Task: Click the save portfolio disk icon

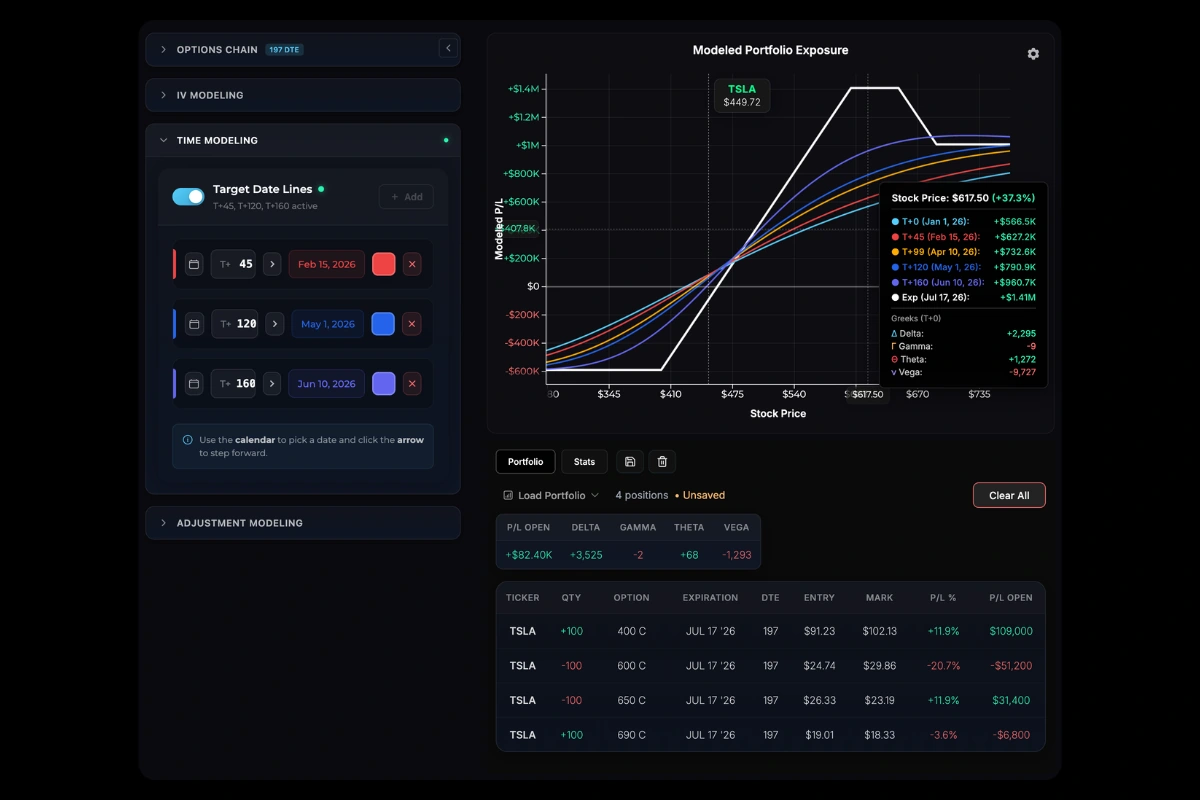Action: pos(630,462)
